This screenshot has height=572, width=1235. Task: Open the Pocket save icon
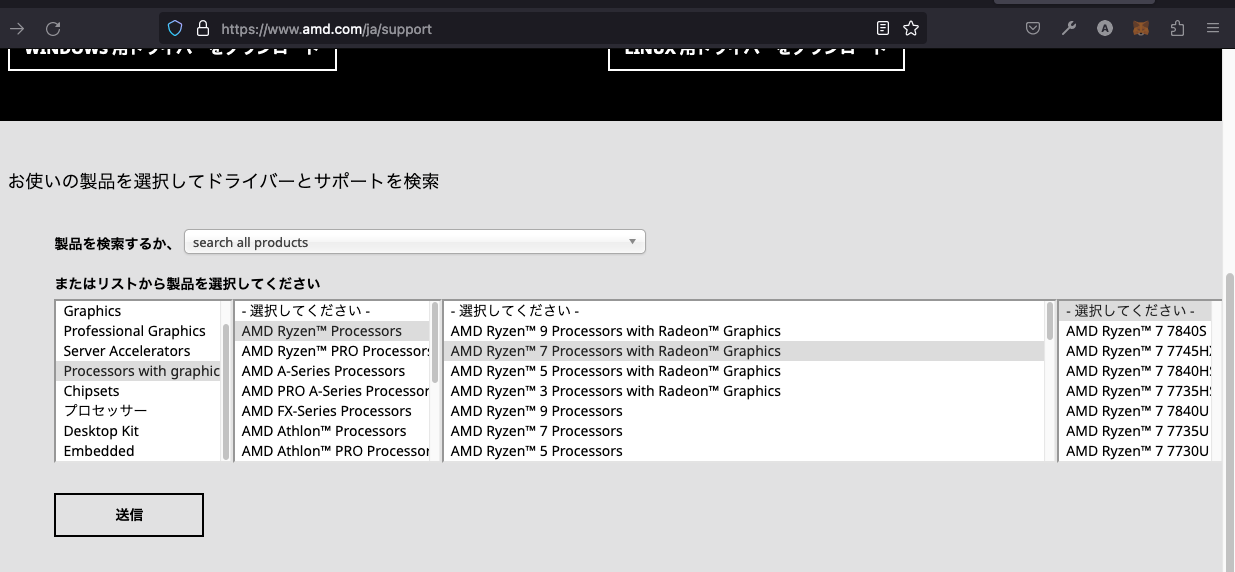point(1033,29)
